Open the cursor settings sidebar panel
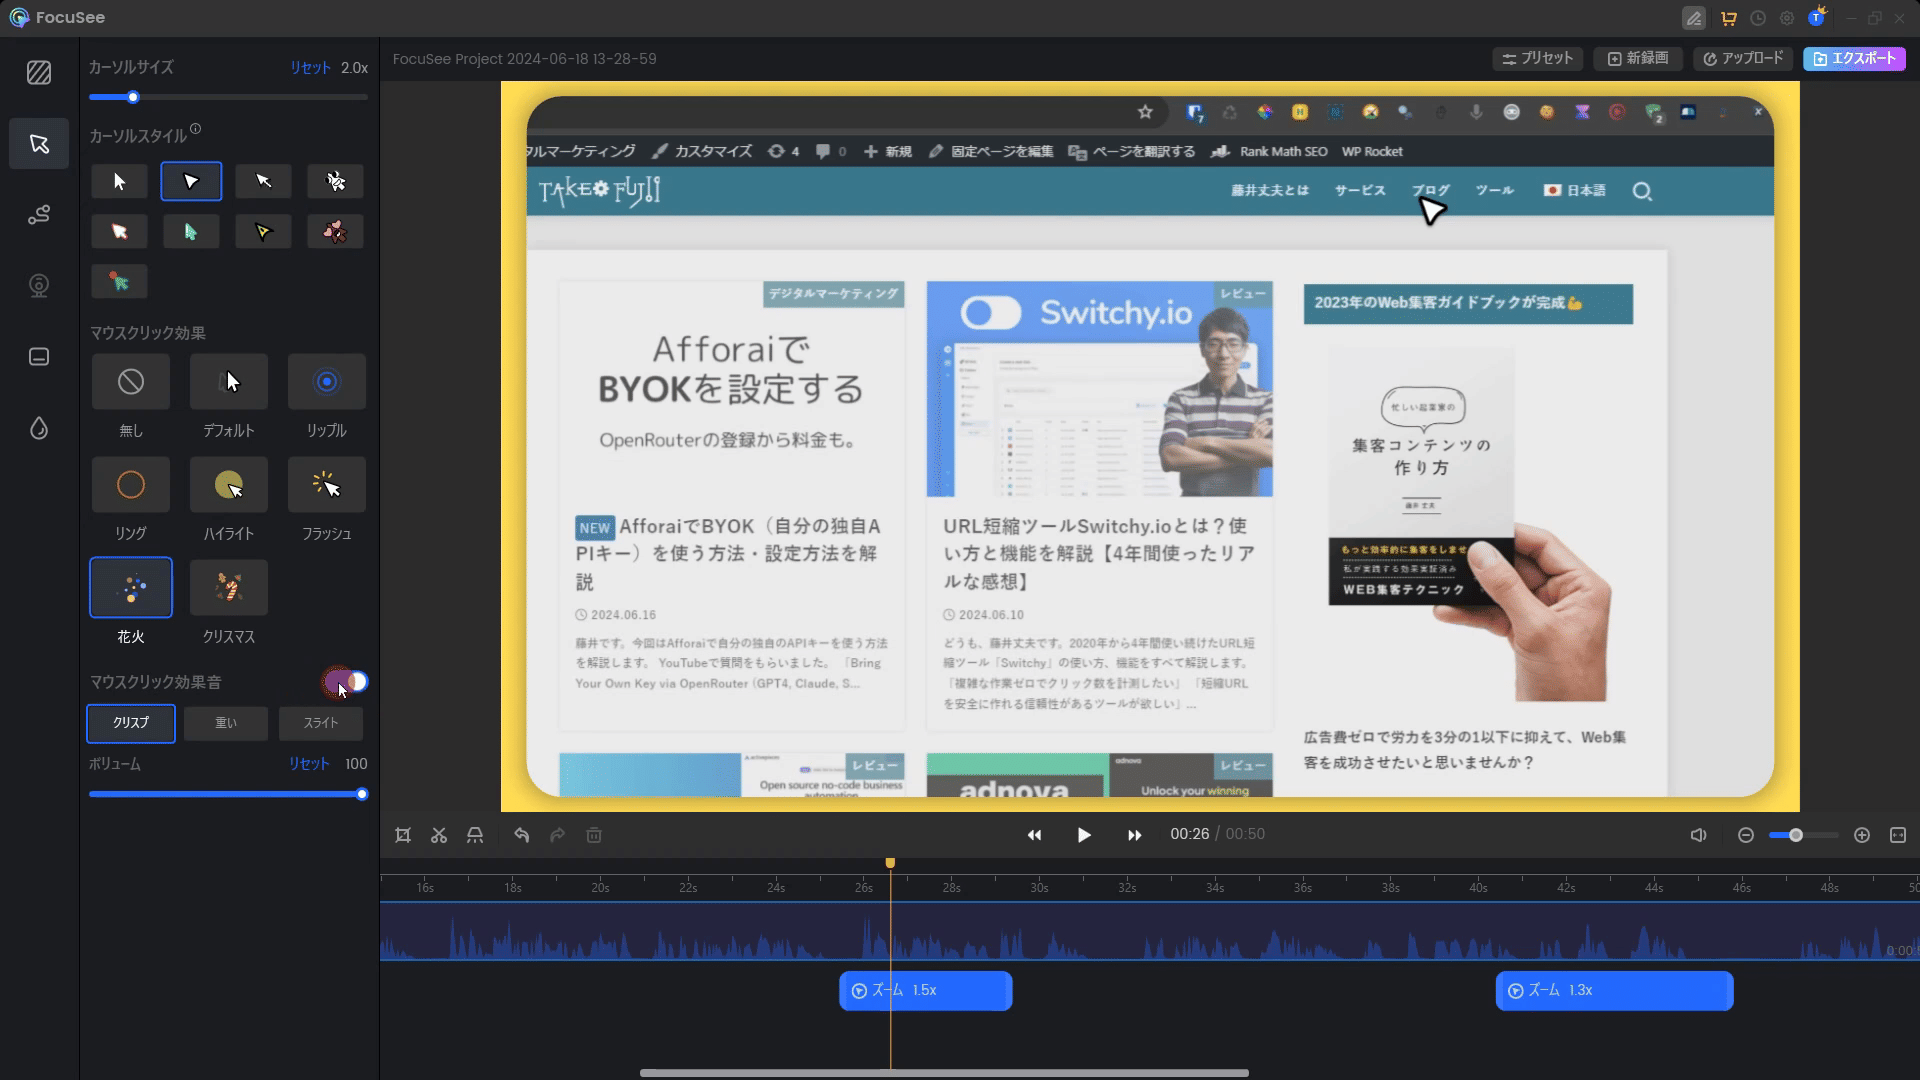The height and width of the screenshot is (1080, 1920). pos(39,144)
